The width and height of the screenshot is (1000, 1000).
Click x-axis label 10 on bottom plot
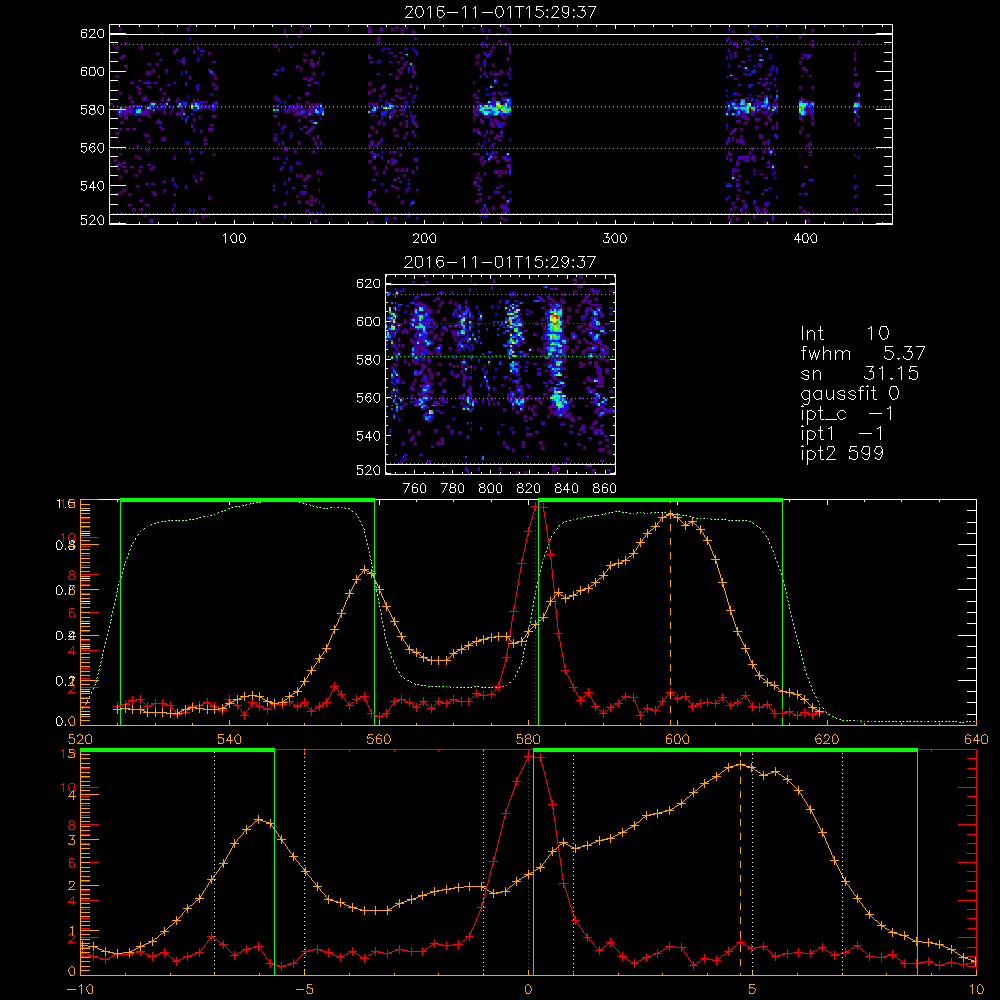tap(976, 990)
